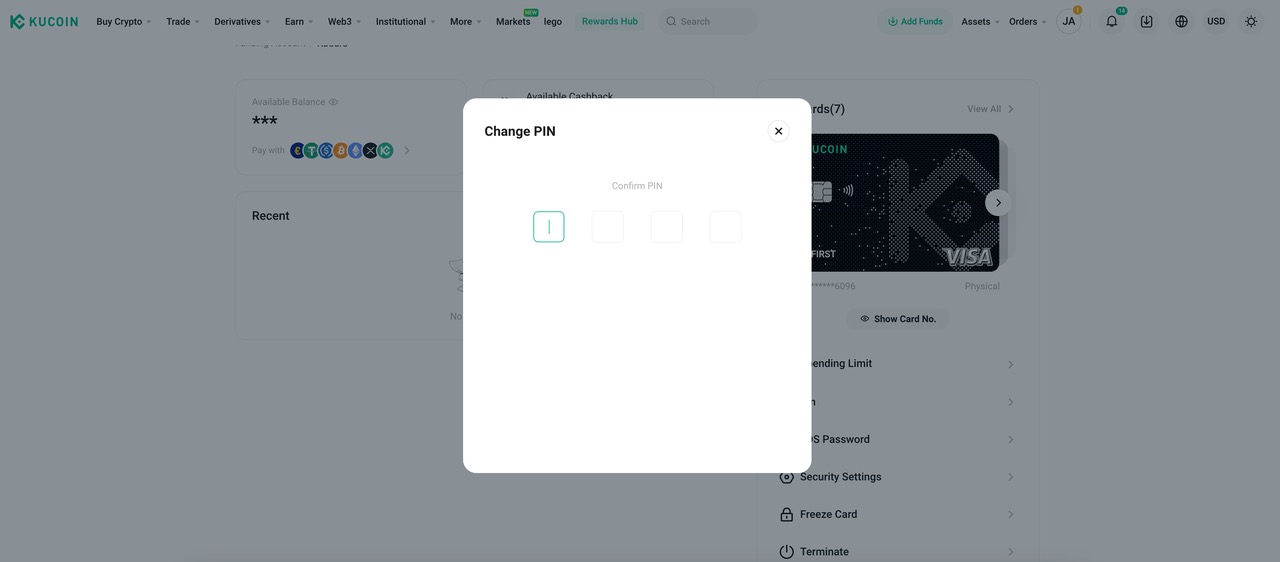
Task: Open the notifications bell icon
Action: 1111,21
